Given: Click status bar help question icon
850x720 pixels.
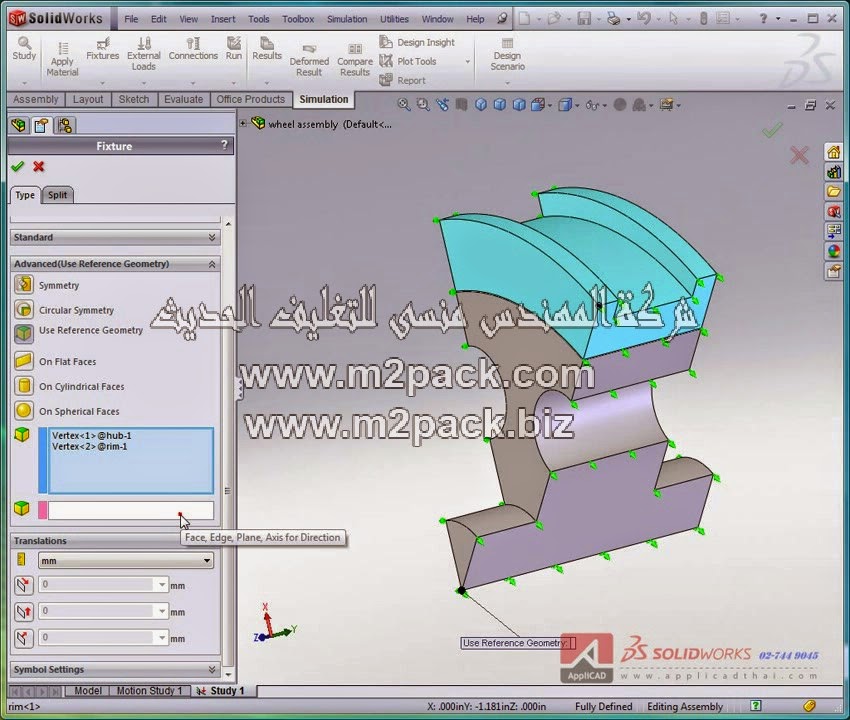Looking at the screenshot, I should click(756, 705).
